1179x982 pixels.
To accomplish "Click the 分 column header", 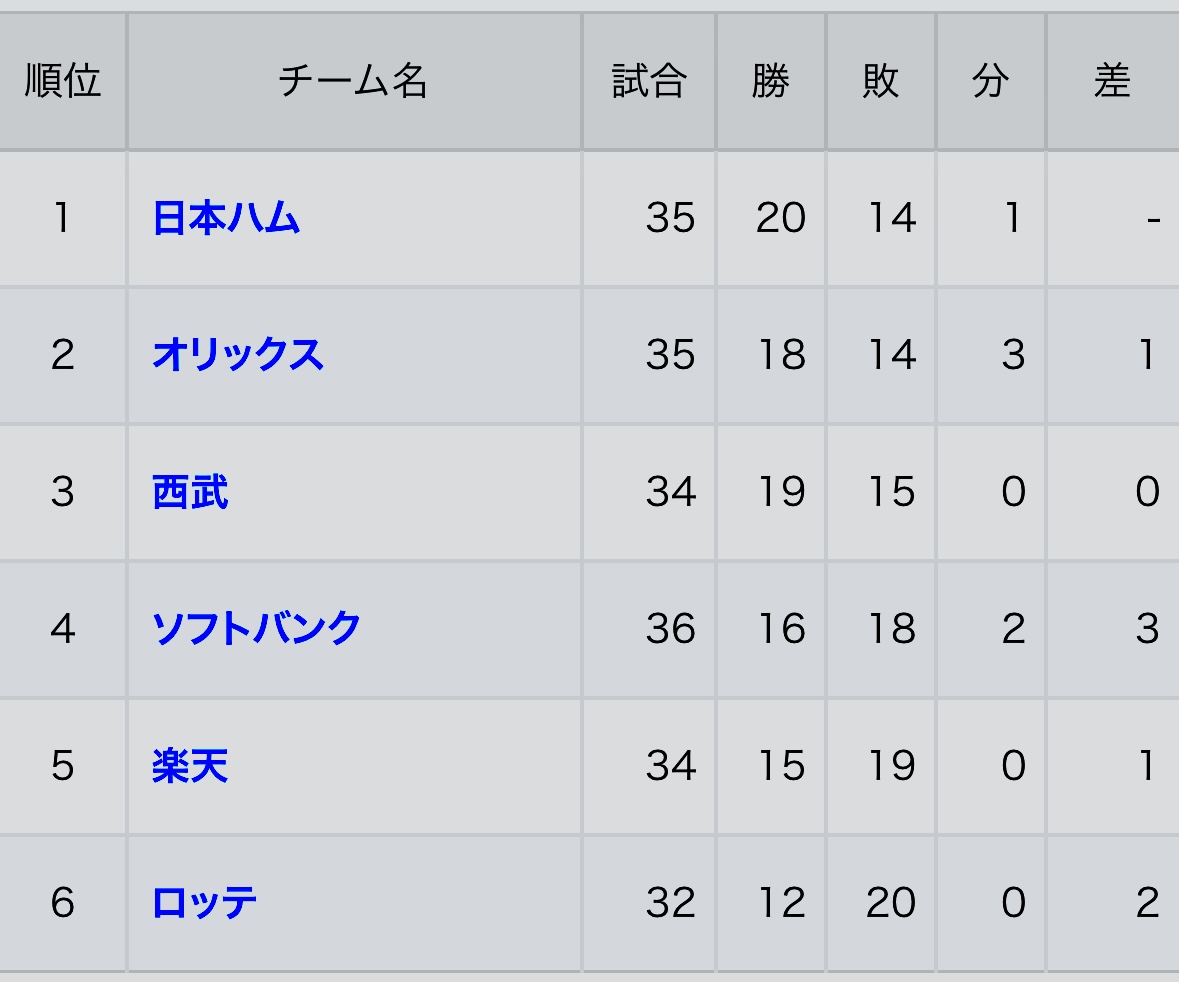I will 991,81.
